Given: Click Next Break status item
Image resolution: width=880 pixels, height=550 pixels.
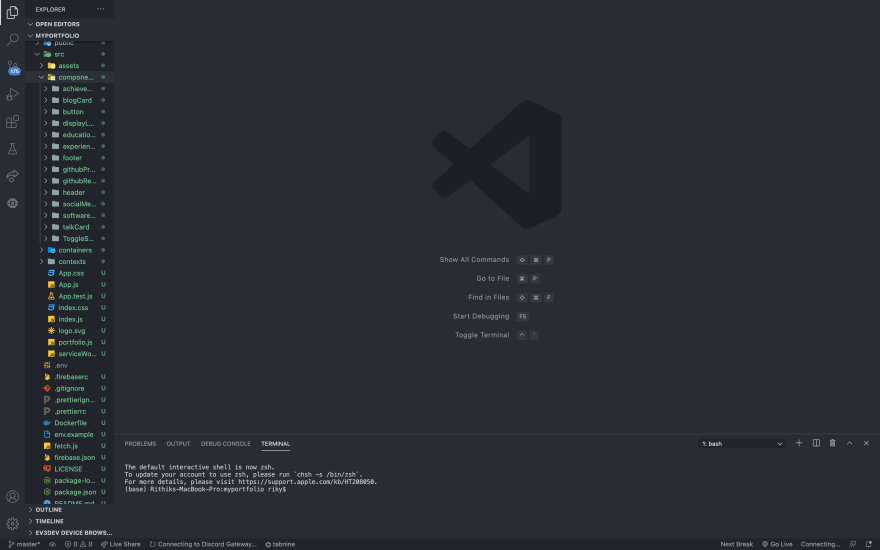Looking at the screenshot, I should coord(736,544).
